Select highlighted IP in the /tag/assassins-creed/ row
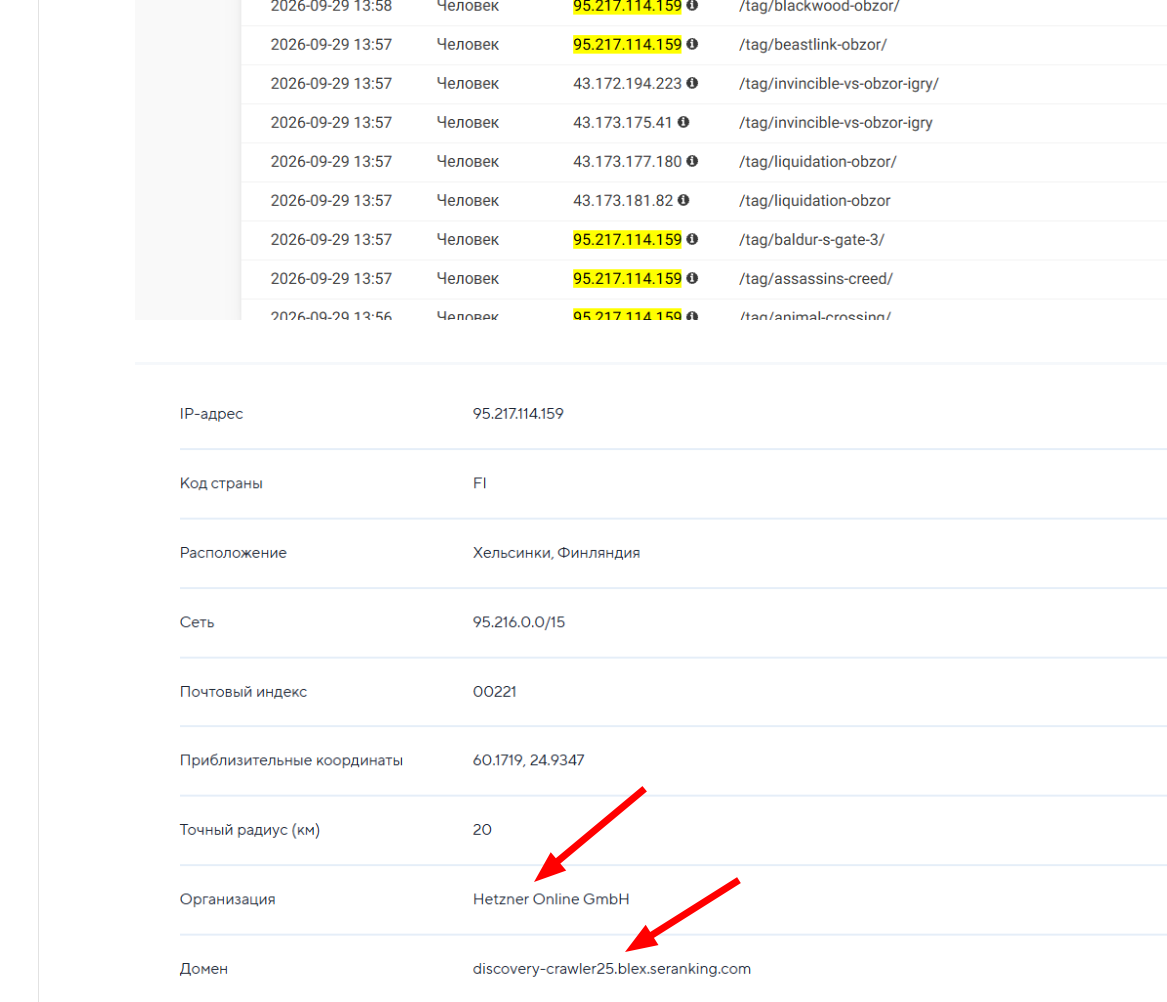This screenshot has height=1002, width=1167. tap(627, 278)
